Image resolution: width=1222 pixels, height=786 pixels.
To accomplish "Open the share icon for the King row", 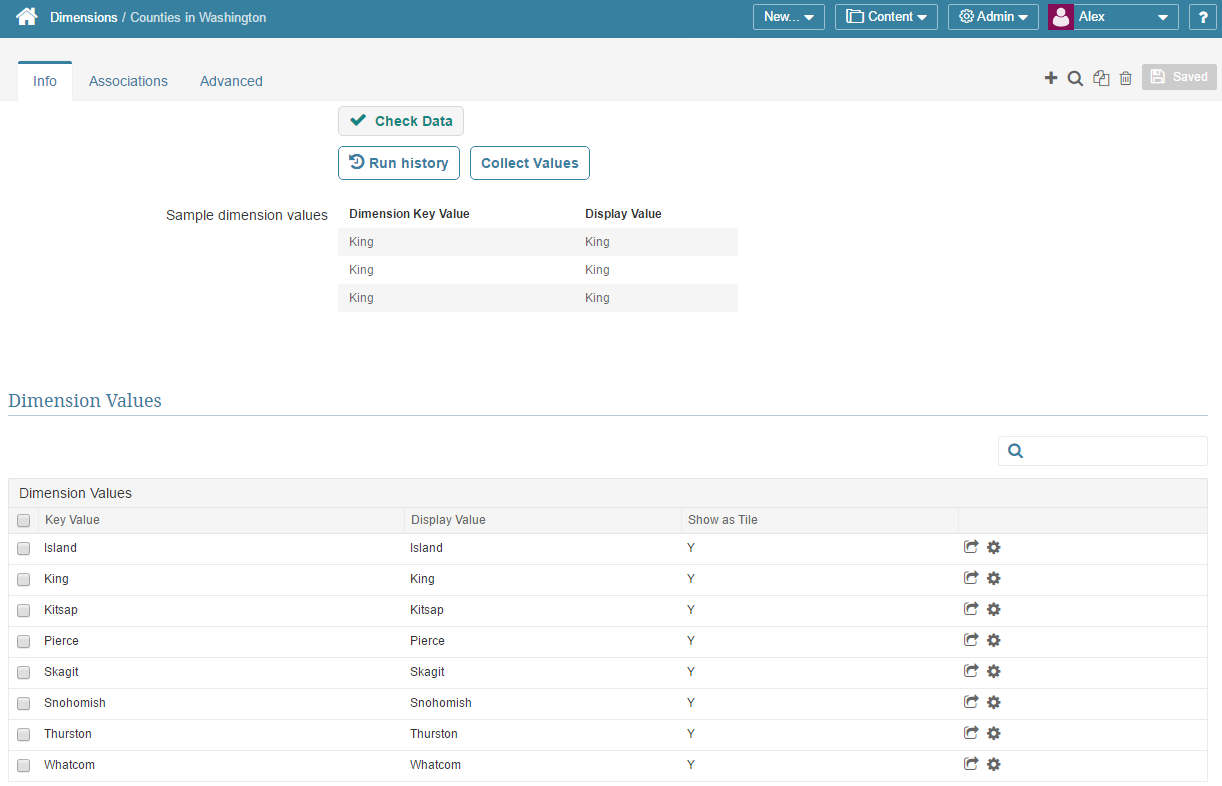I will [970, 578].
